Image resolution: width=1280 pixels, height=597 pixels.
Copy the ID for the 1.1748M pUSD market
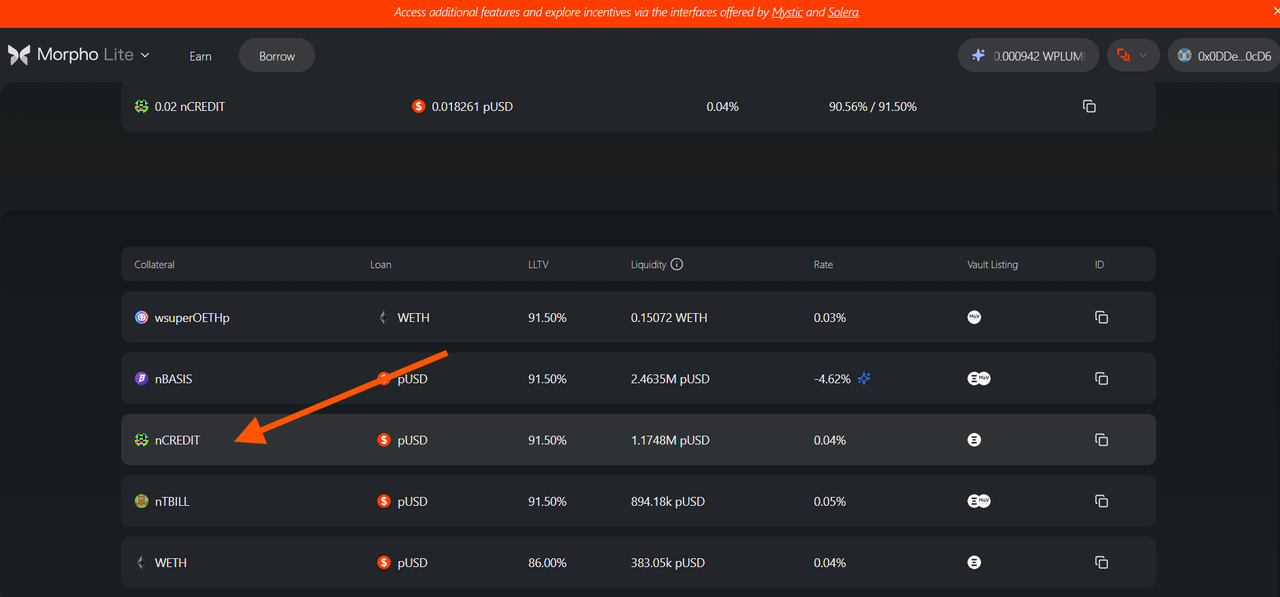click(x=1101, y=440)
